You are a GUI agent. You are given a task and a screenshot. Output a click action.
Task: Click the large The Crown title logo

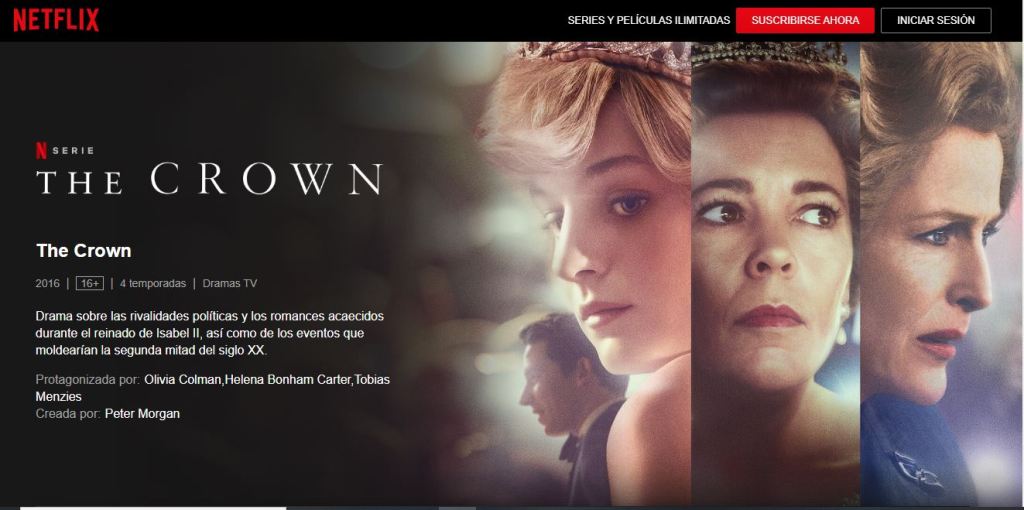[x=209, y=179]
